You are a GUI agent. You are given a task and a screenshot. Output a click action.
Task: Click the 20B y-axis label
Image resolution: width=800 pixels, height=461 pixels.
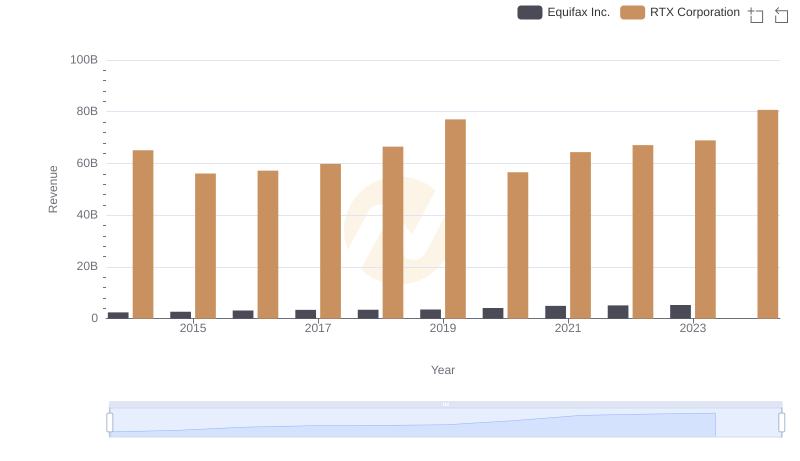[87, 266]
